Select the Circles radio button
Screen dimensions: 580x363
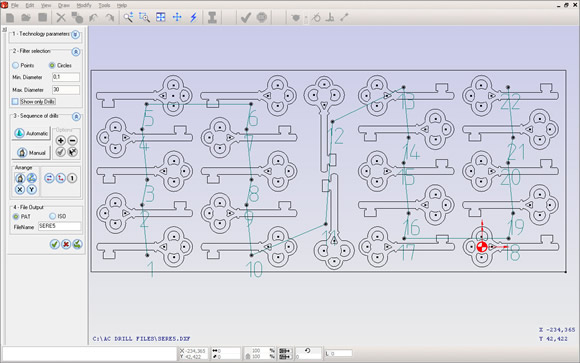click(x=52, y=65)
